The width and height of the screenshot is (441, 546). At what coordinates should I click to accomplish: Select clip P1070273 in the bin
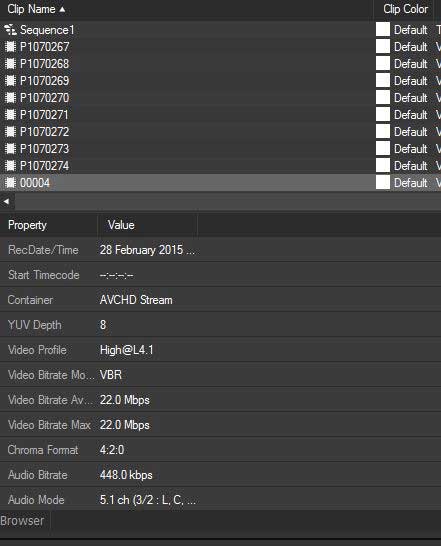tap(44, 149)
